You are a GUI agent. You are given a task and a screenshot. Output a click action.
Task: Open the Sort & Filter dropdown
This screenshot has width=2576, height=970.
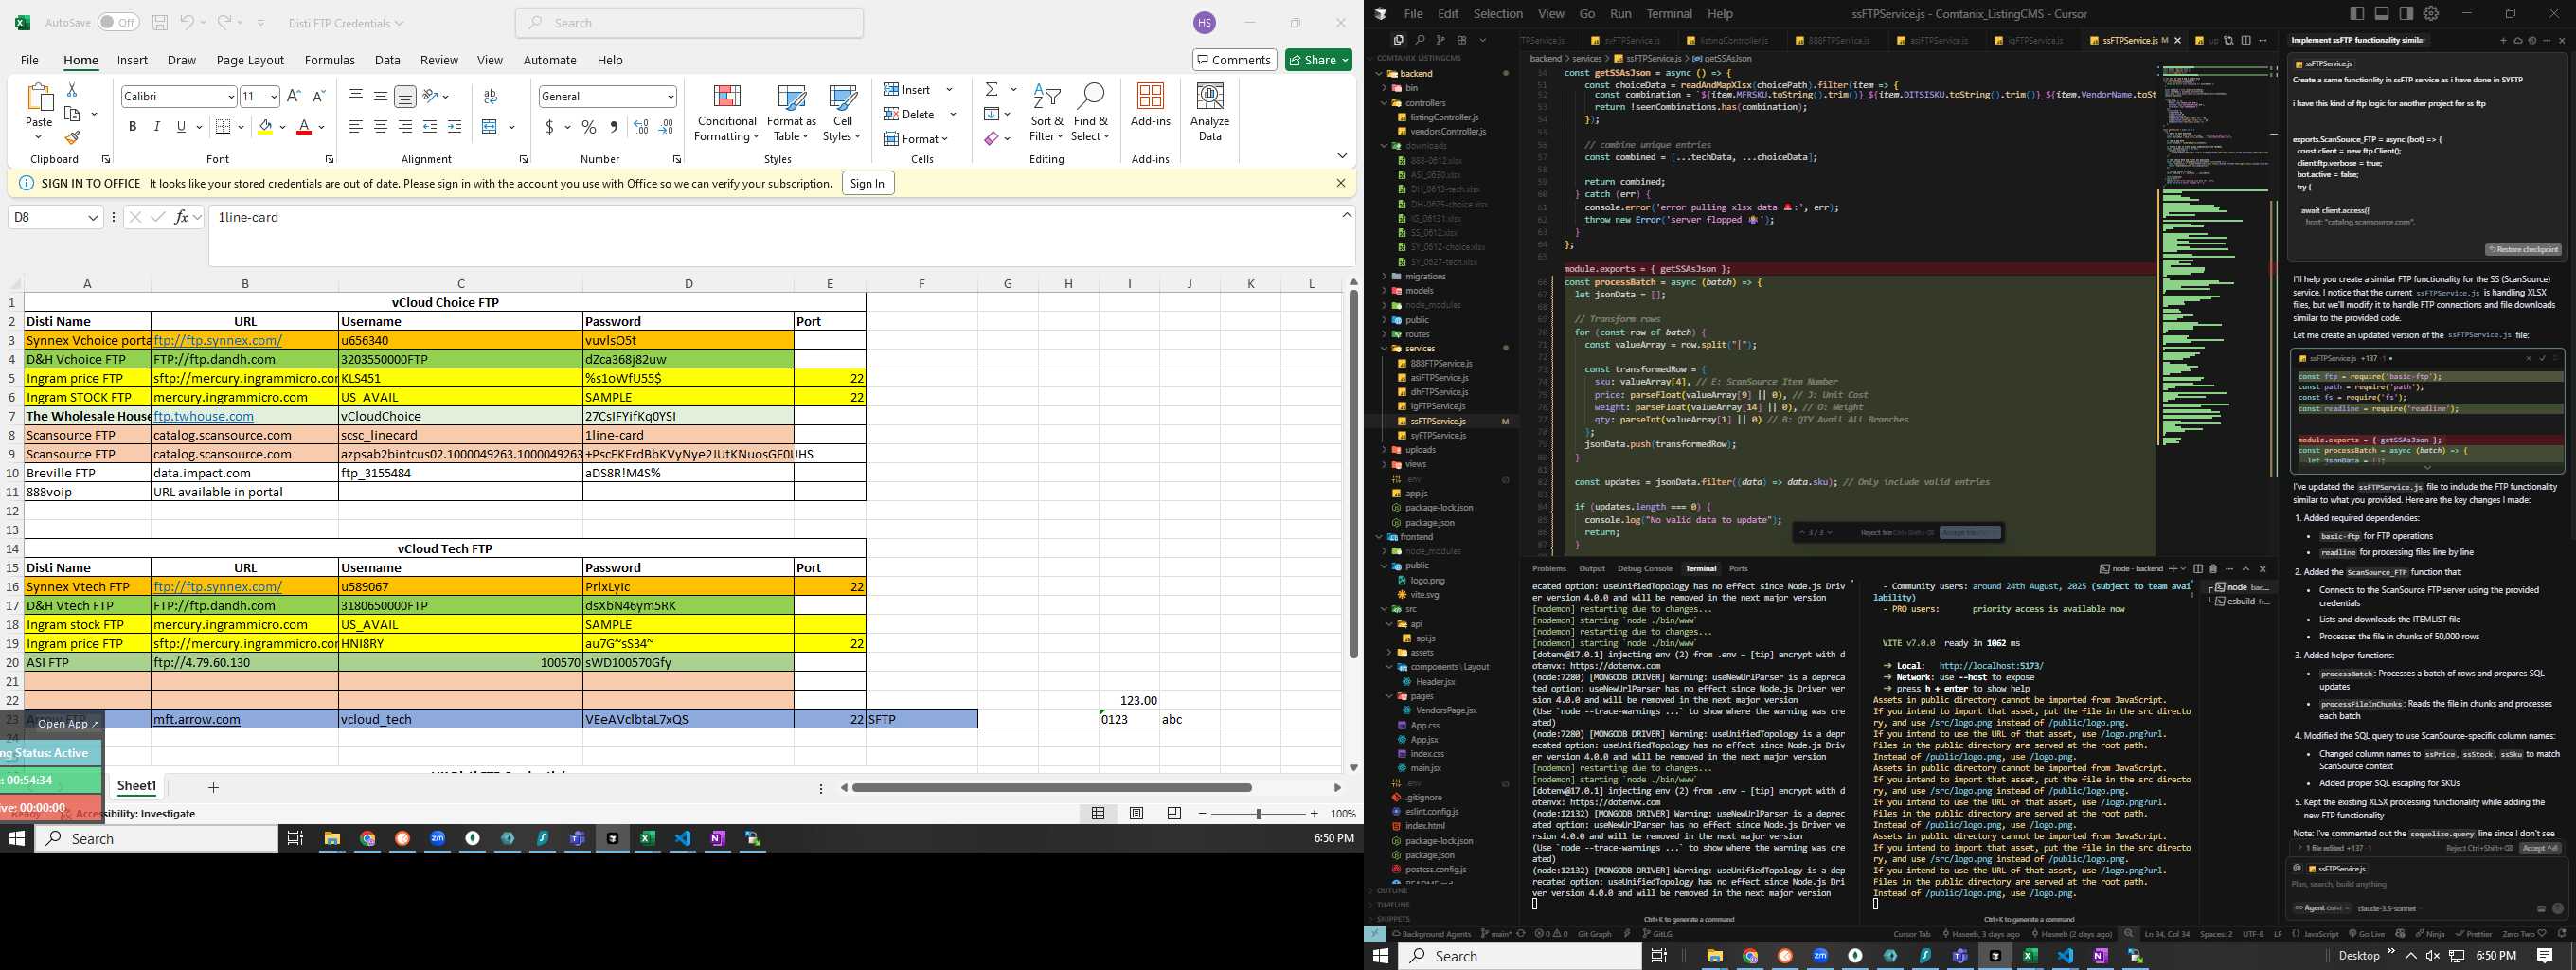point(1047,112)
